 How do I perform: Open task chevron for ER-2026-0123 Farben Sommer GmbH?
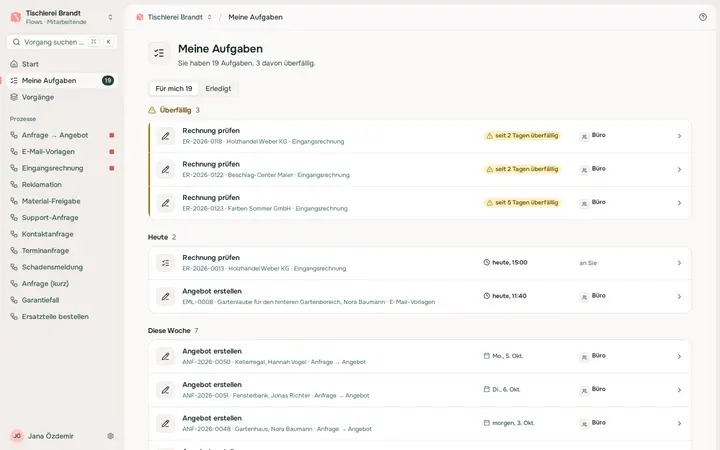pos(679,203)
